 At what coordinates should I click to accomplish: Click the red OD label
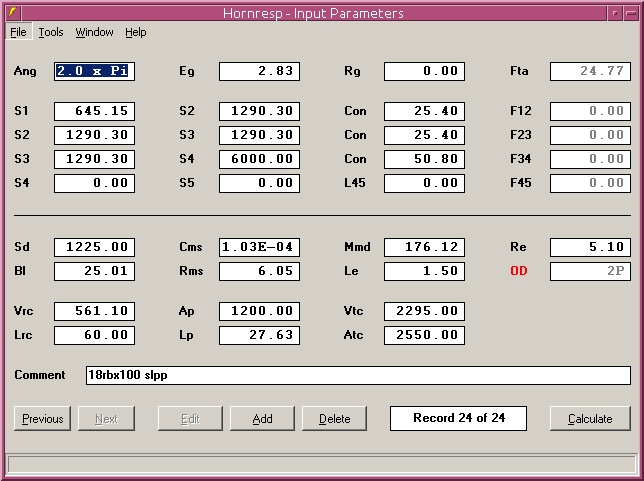[519, 271]
